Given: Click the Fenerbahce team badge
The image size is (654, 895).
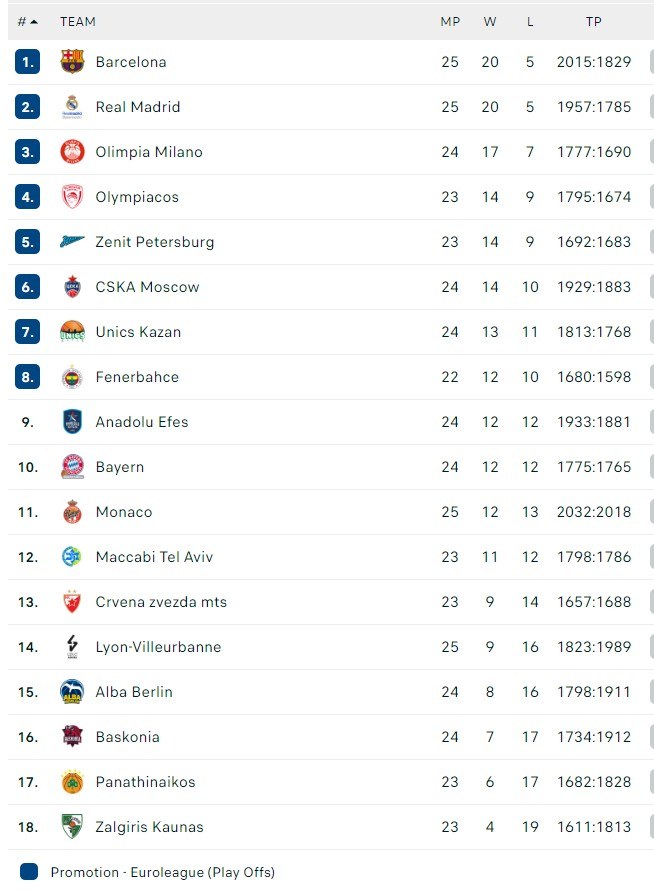Looking at the screenshot, I should (72, 377).
